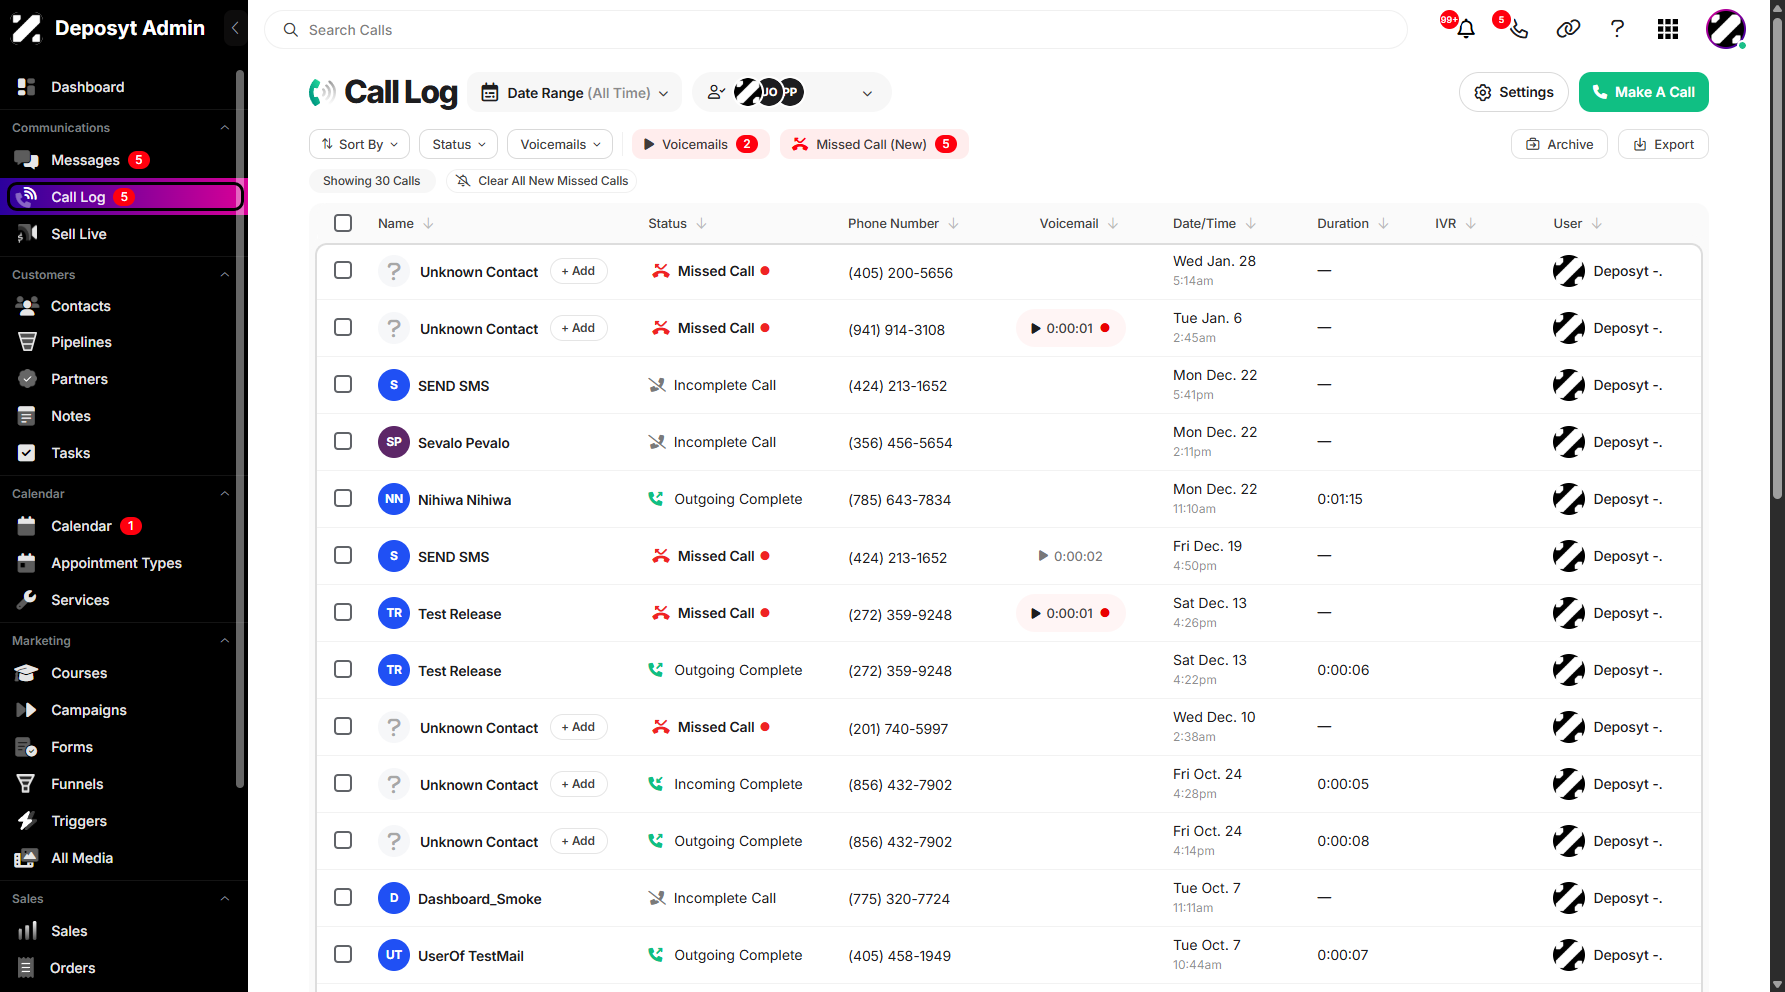
Task: Click the NN avatar for Nihiwa Nihiwa
Action: click(394, 499)
